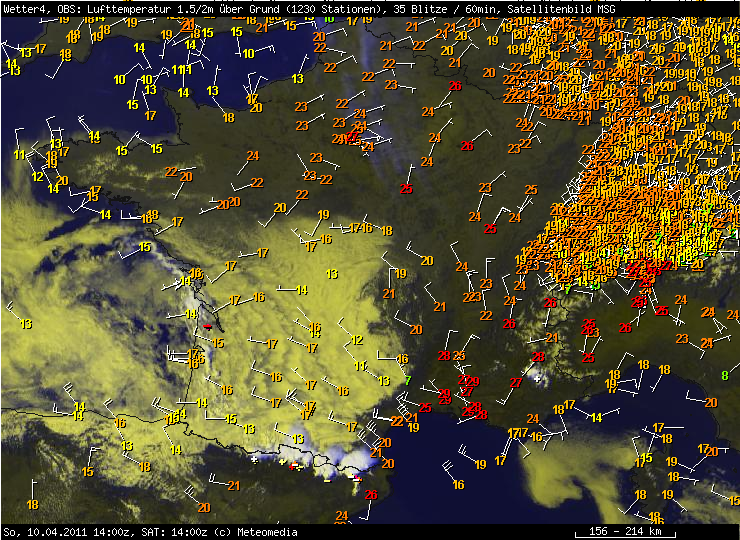Click the red minus lightning marker near Atlantic coast

[207, 326]
